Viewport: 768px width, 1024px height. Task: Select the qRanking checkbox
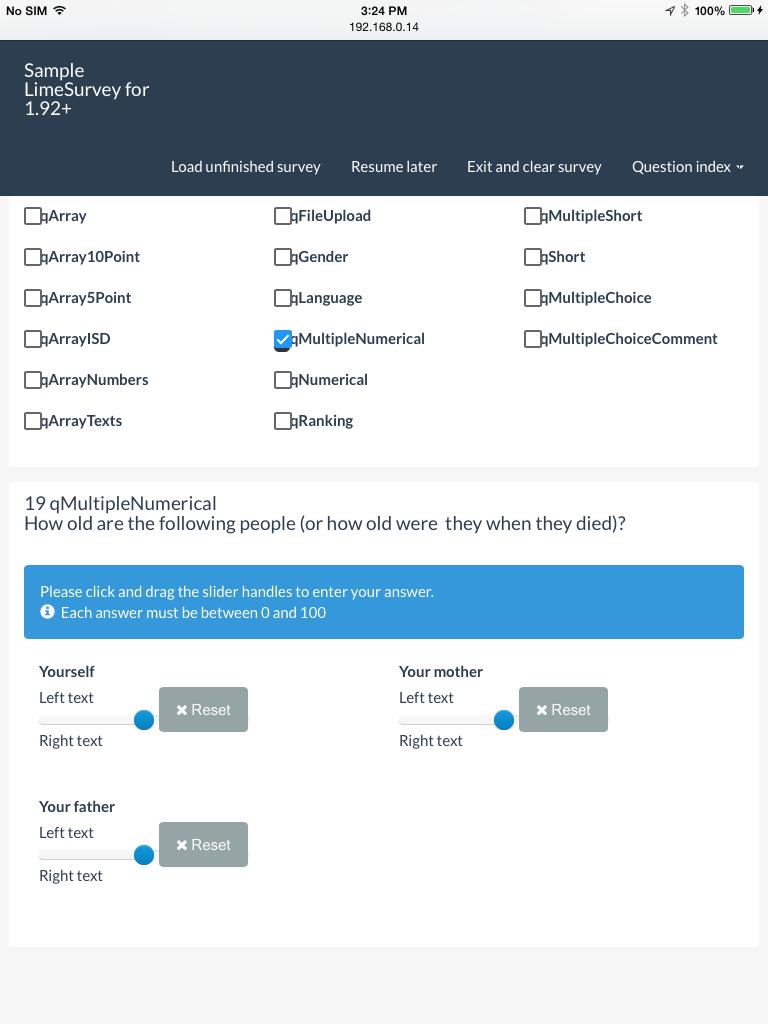(283, 422)
